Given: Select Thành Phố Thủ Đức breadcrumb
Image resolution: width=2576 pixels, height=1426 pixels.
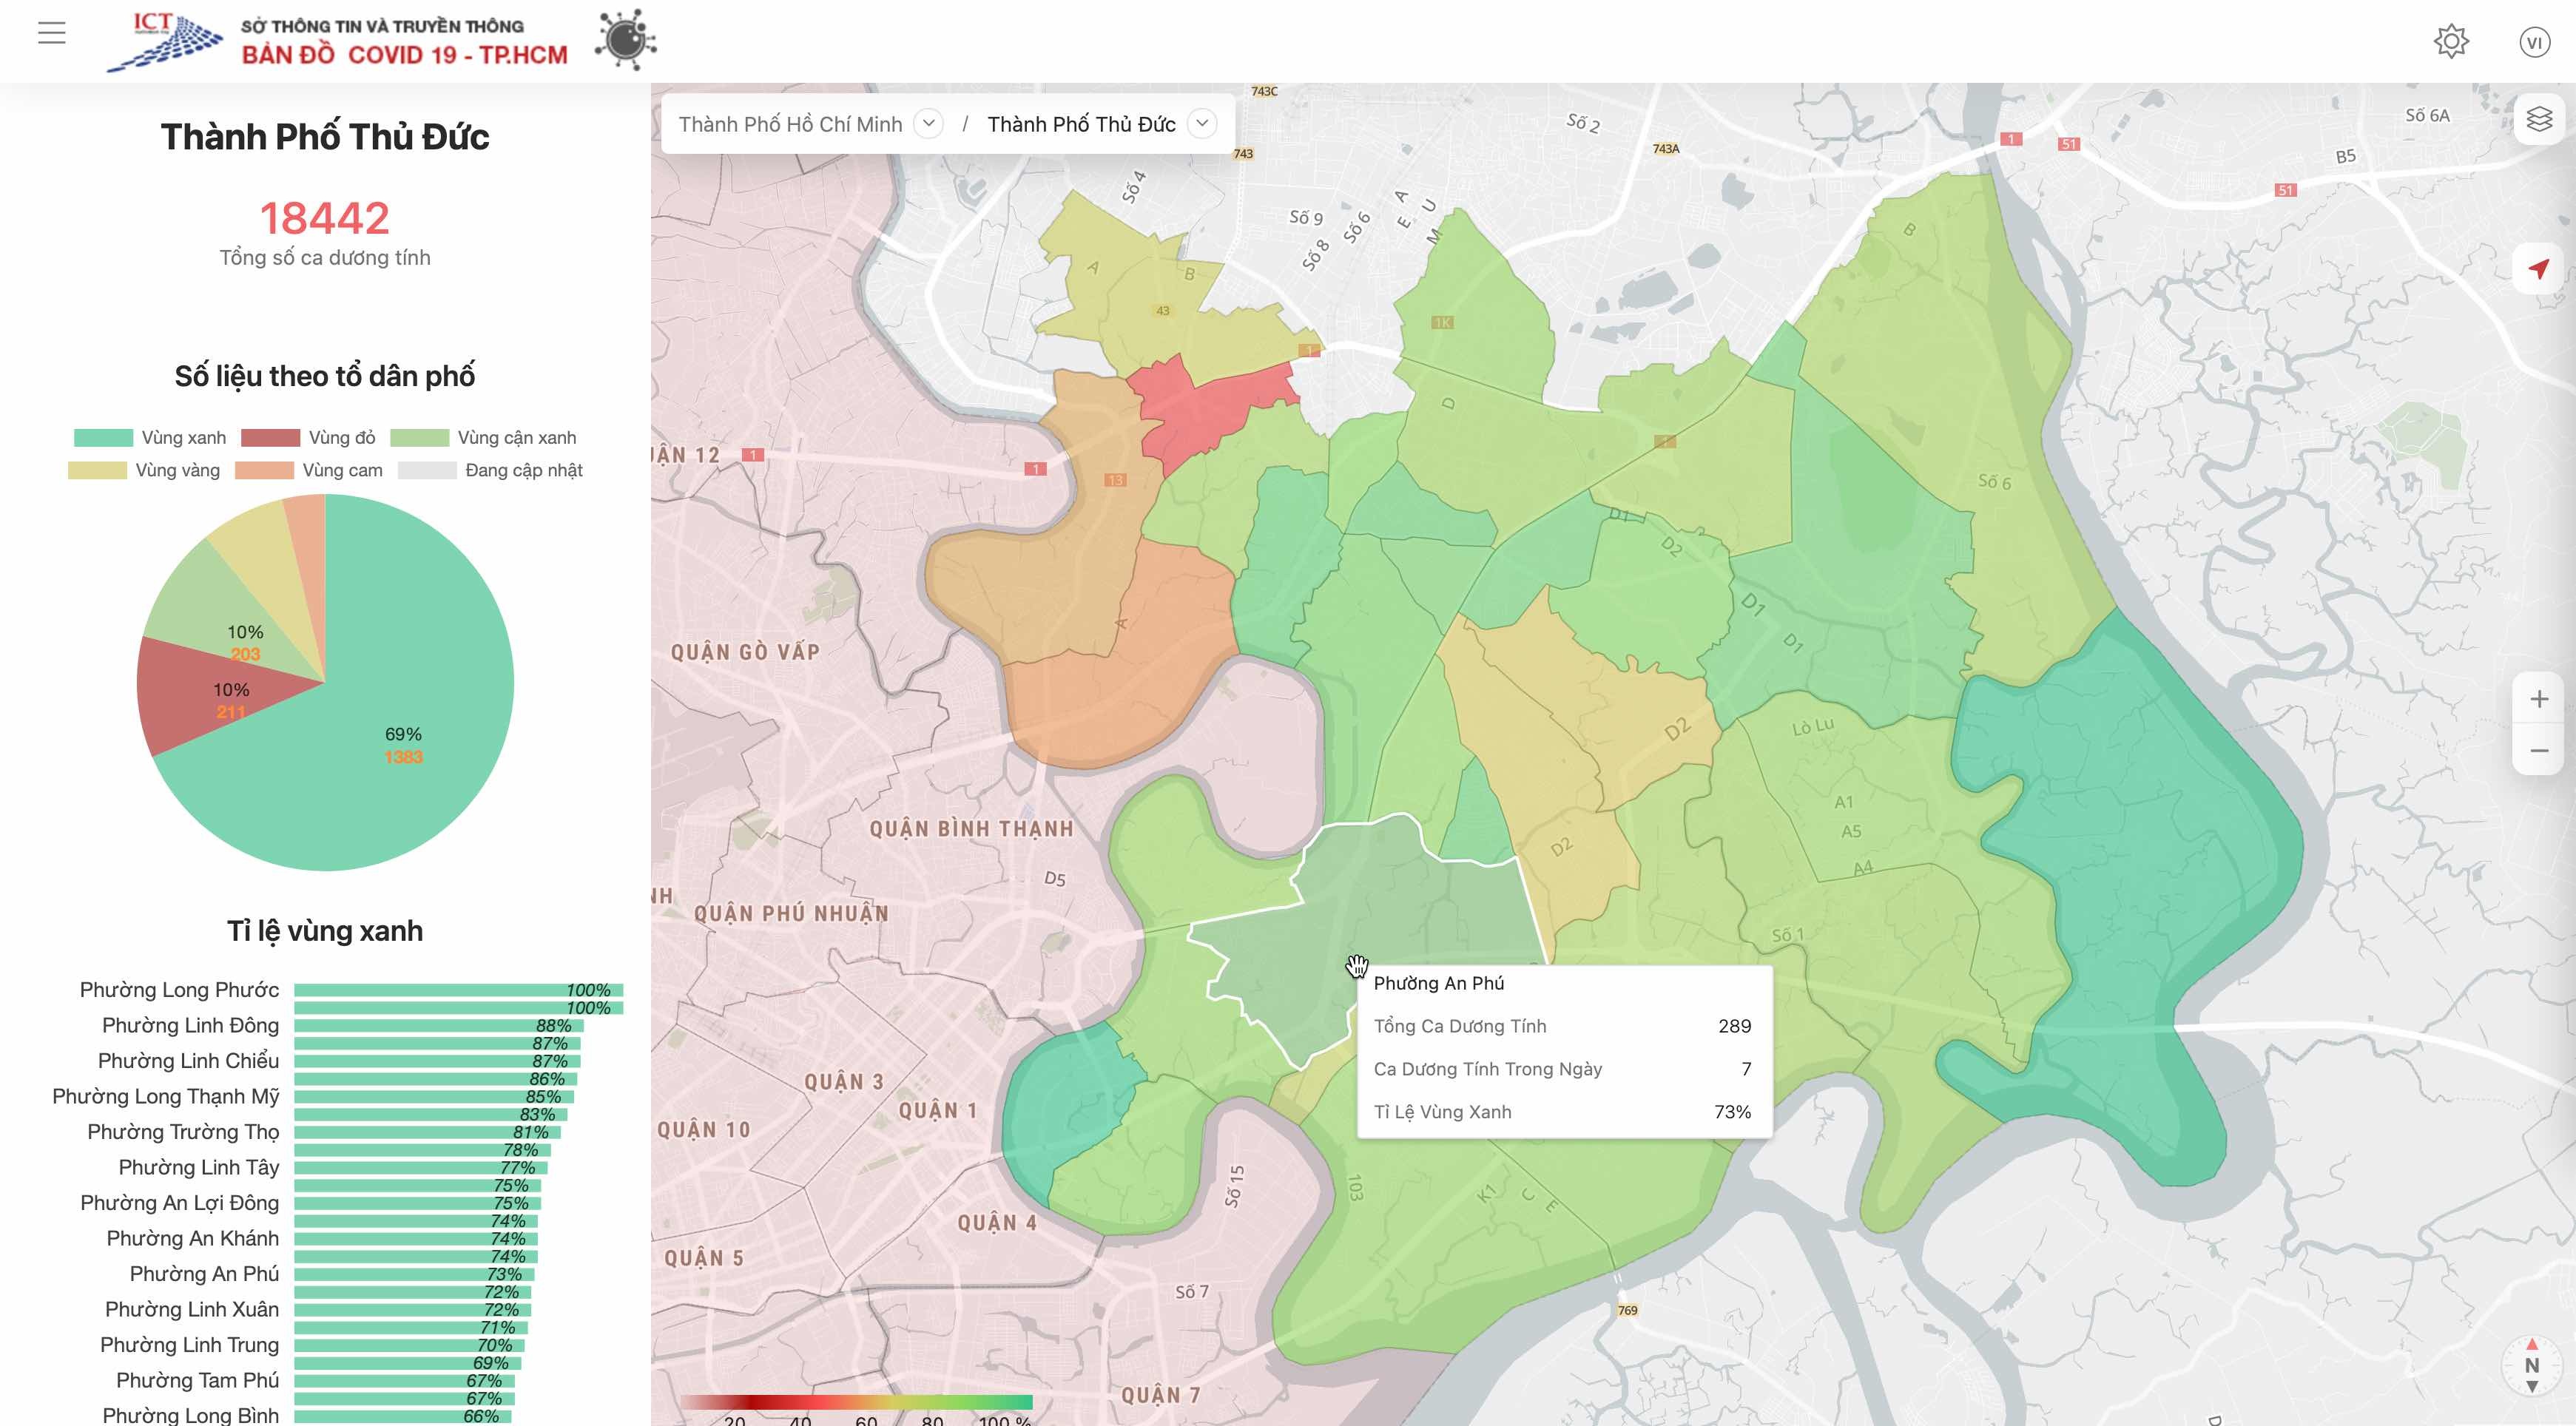Looking at the screenshot, I should (1081, 124).
